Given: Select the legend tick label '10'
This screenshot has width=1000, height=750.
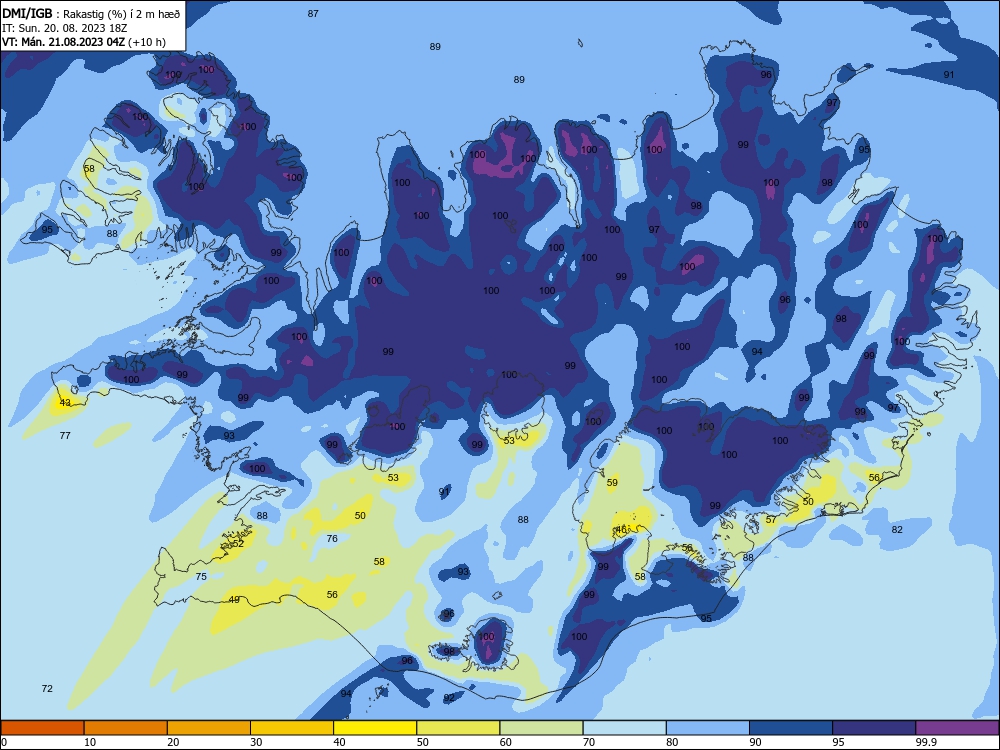Looking at the screenshot, I should pos(90,742).
